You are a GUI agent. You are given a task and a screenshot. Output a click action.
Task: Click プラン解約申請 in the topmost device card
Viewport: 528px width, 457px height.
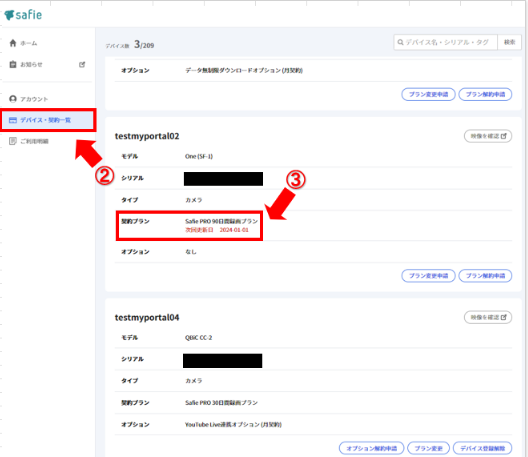pyautogui.click(x=485, y=94)
